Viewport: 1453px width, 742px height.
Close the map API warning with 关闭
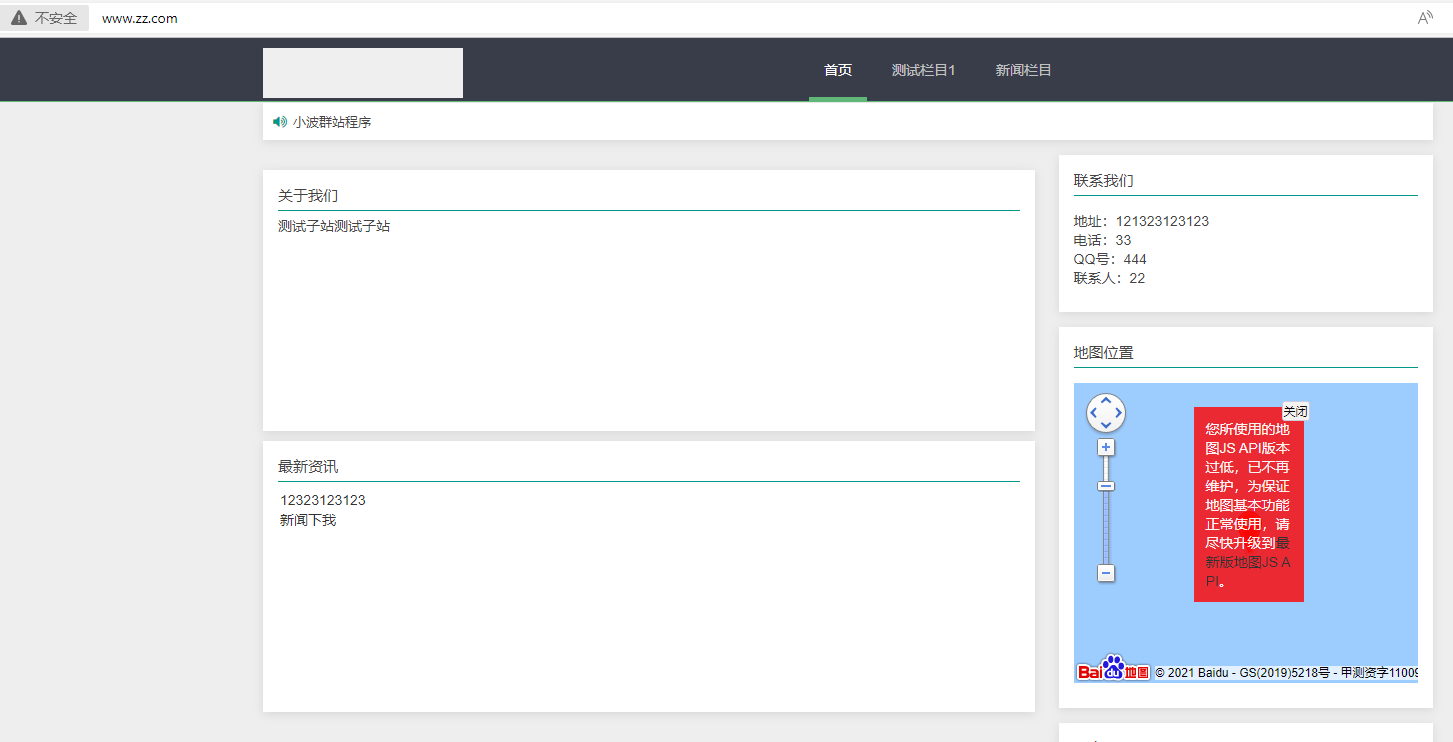(1295, 411)
